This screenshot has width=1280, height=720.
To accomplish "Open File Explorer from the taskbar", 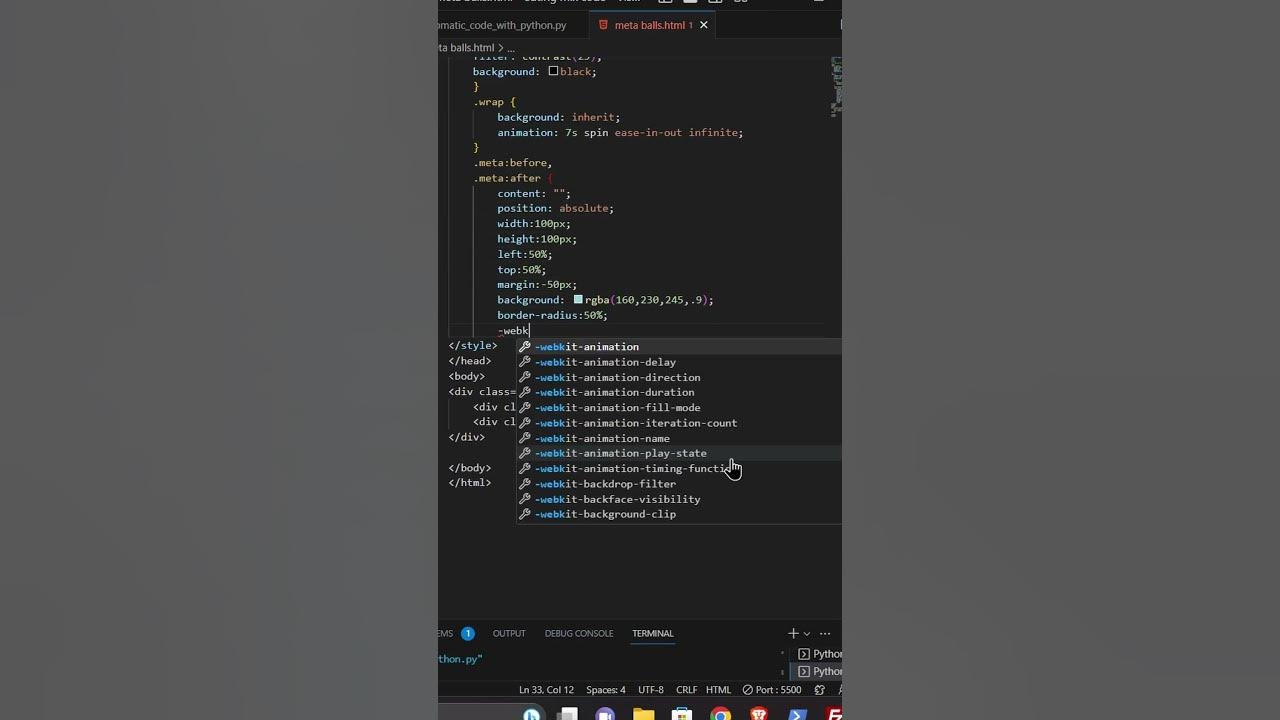I will pyautogui.click(x=644, y=714).
